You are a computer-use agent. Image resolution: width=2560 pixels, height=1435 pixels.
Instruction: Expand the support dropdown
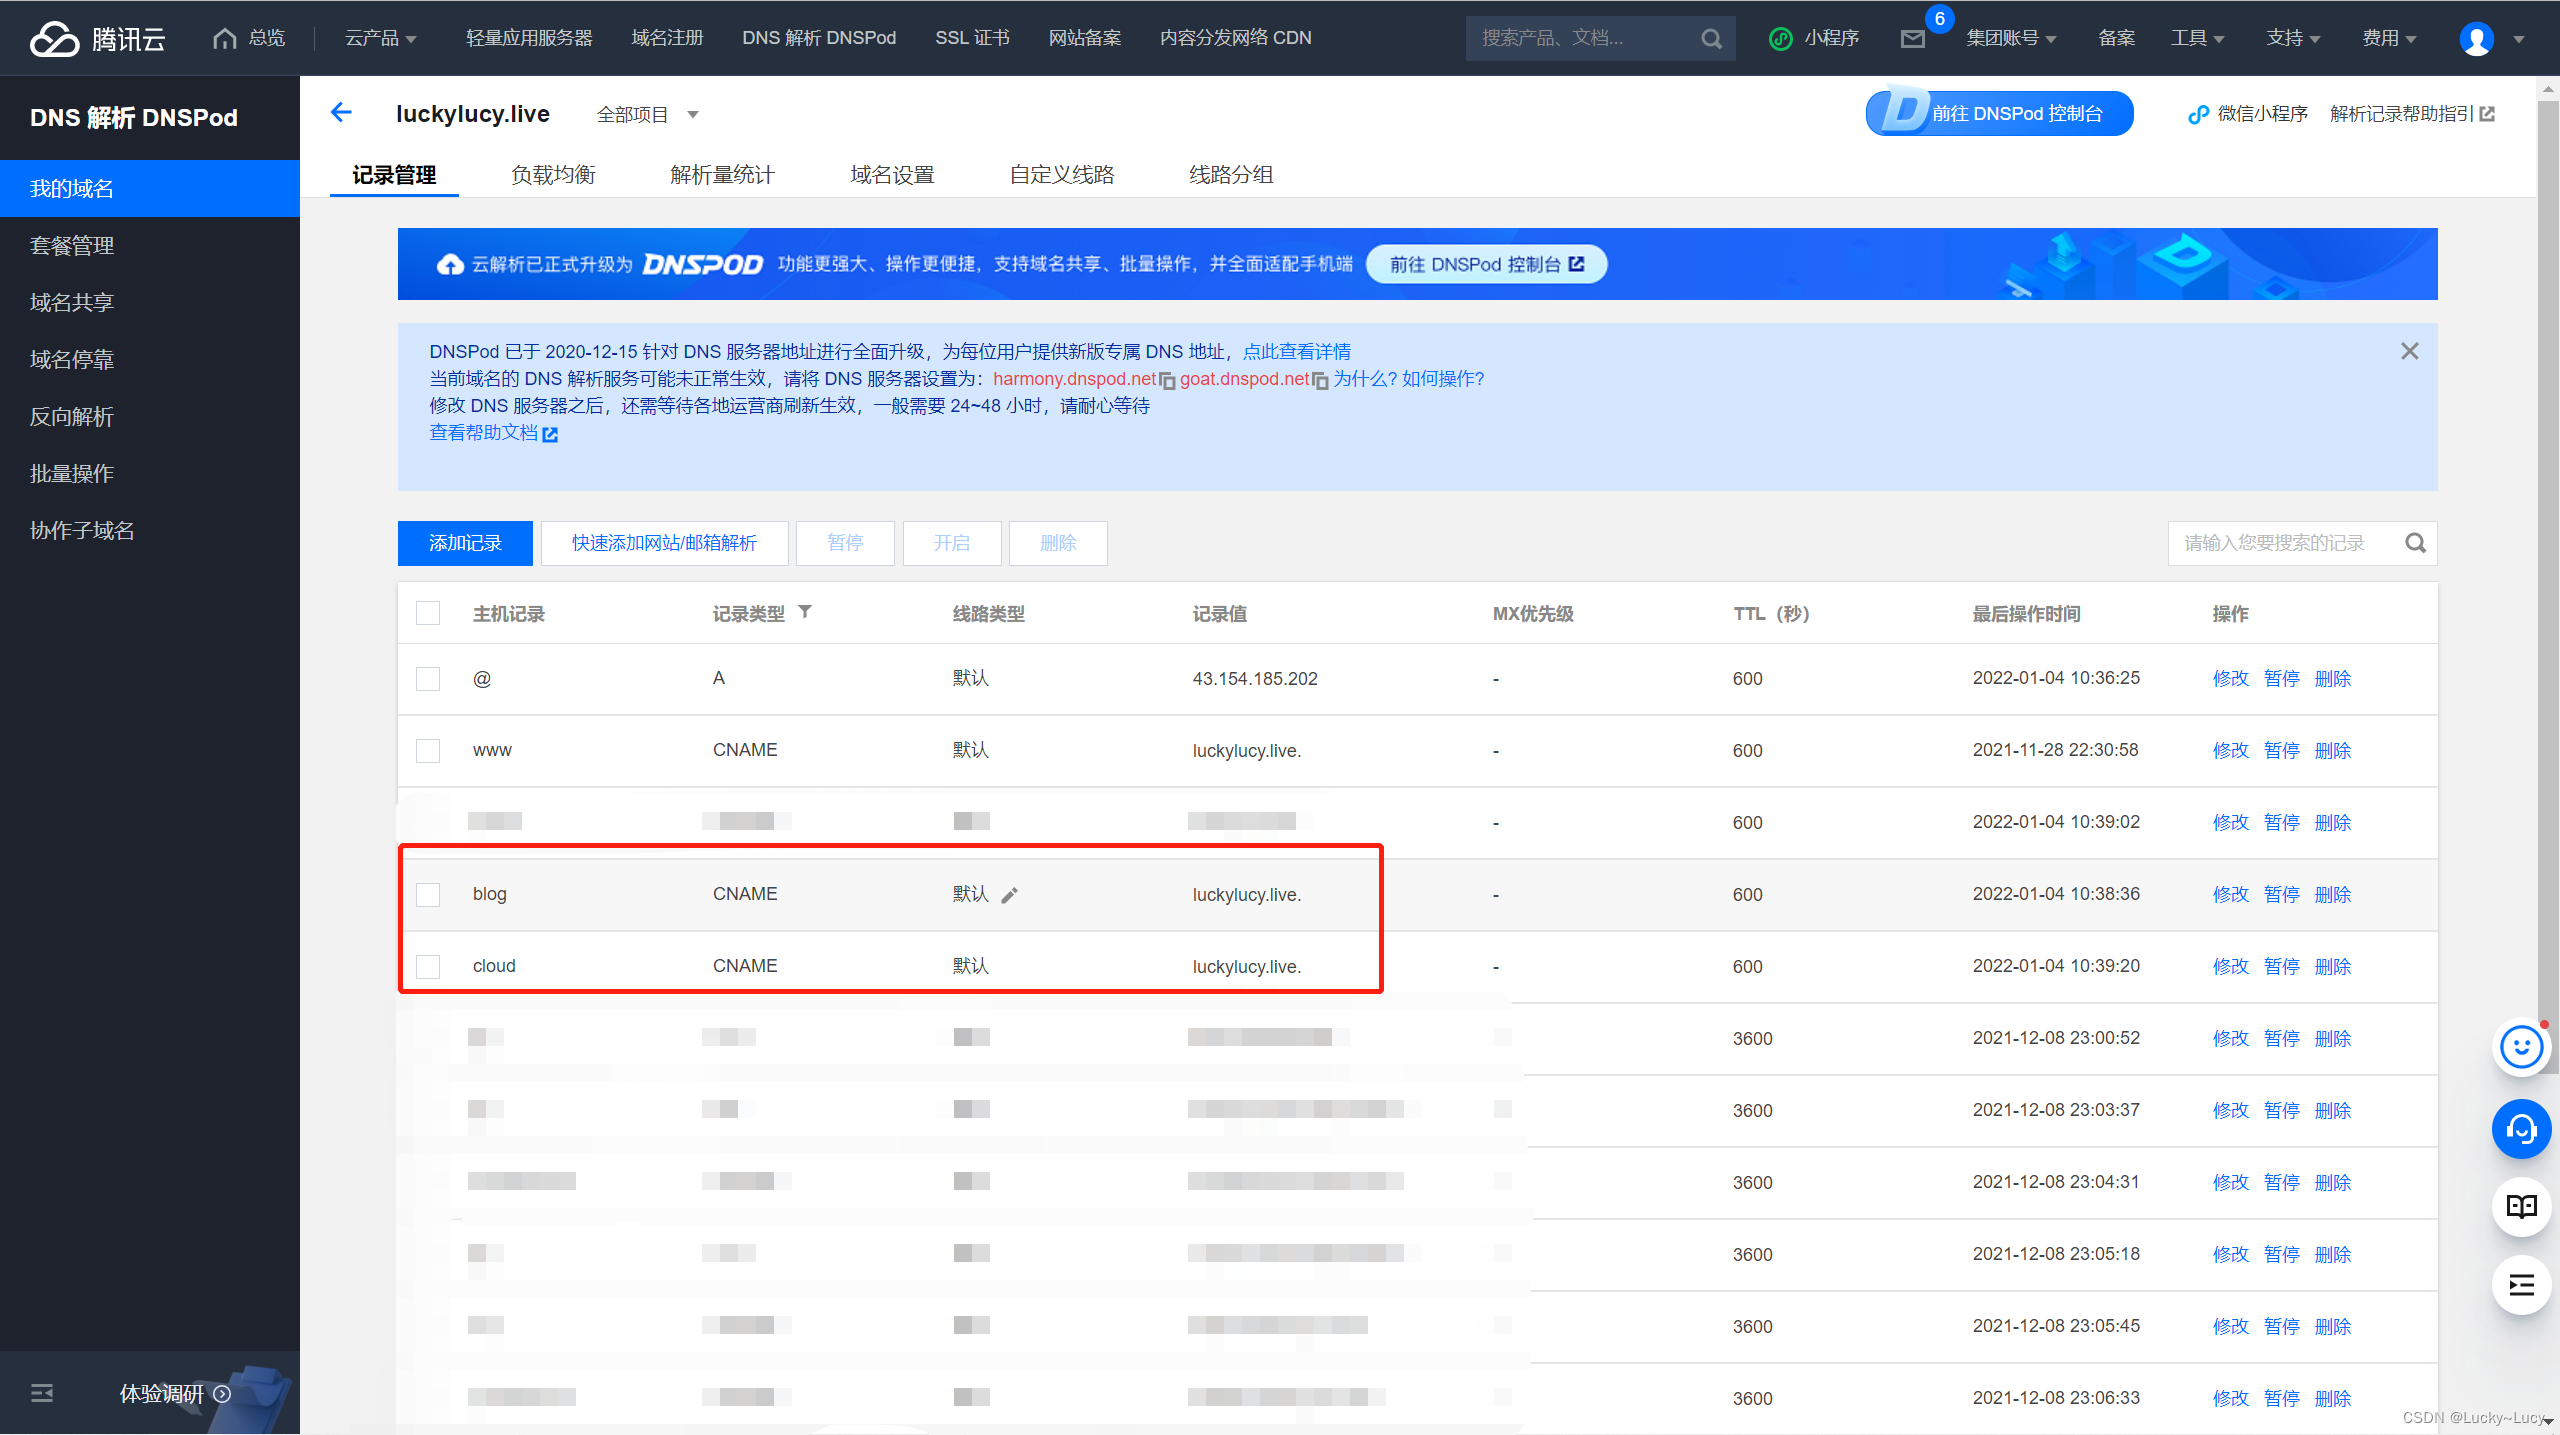(x=2292, y=38)
